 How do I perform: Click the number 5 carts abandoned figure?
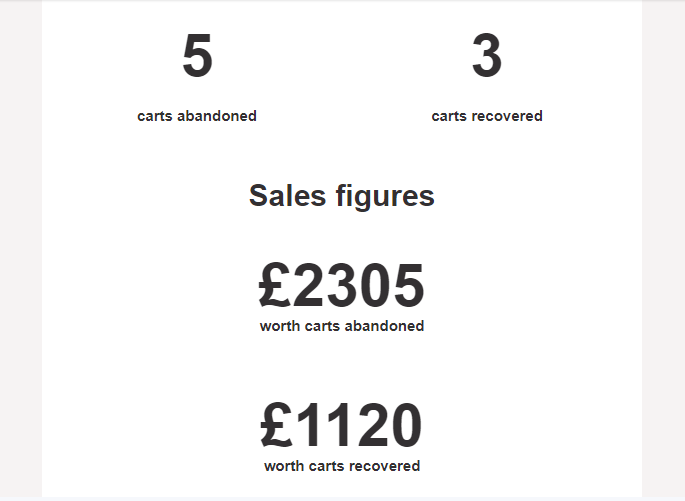pos(197,56)
